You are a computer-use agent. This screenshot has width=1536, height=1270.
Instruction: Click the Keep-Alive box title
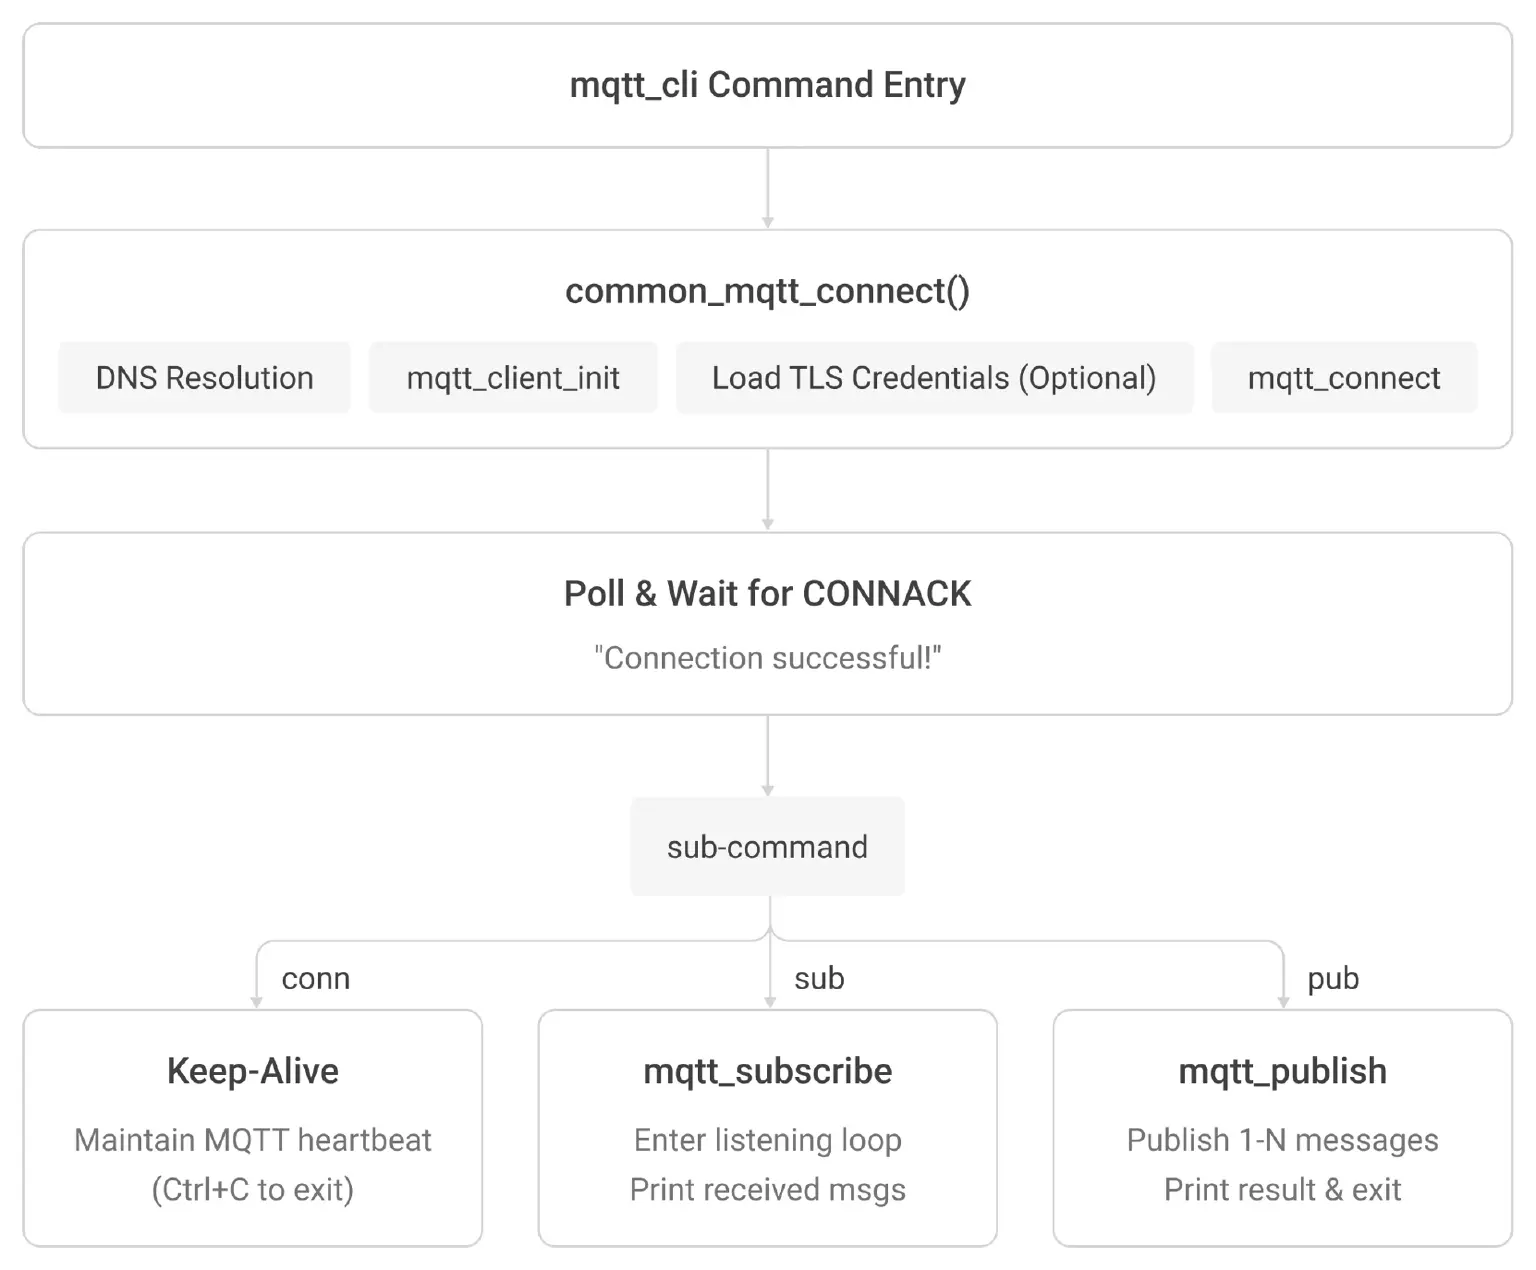click(253, 1071)
